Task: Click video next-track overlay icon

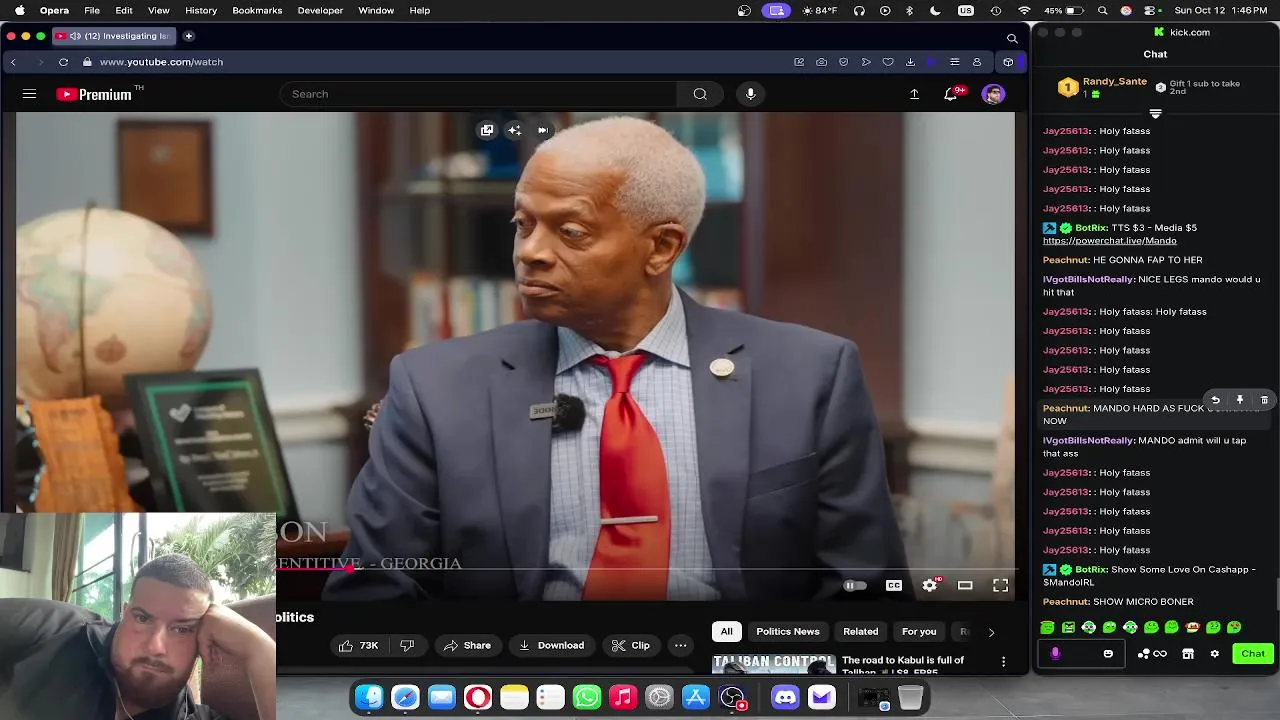Action: 543,130
